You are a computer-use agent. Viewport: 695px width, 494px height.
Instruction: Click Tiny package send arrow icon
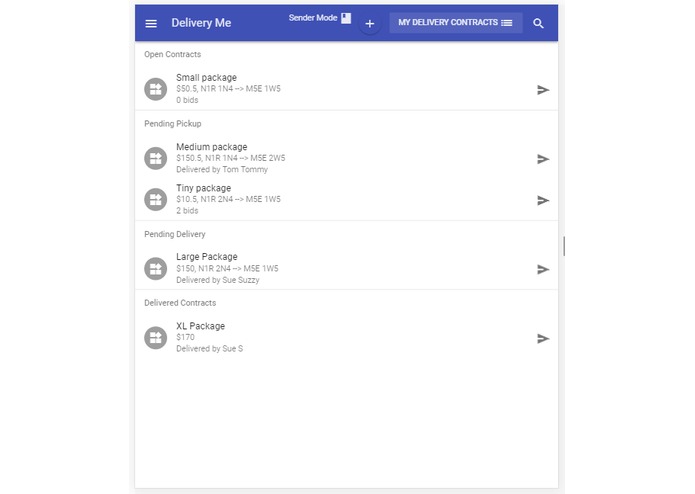click(x=543, y=200)
